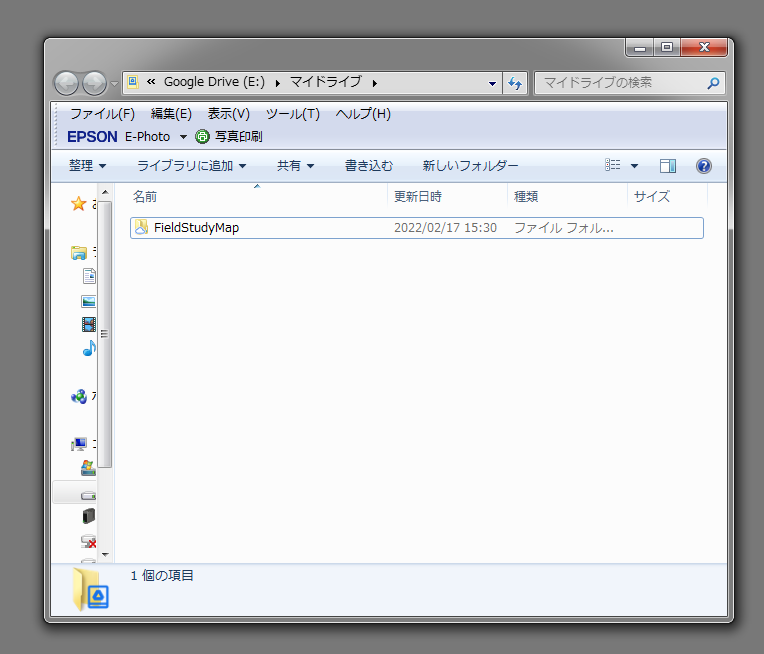
Task: Open the Music library icon
Action: (x=89, y=348)
